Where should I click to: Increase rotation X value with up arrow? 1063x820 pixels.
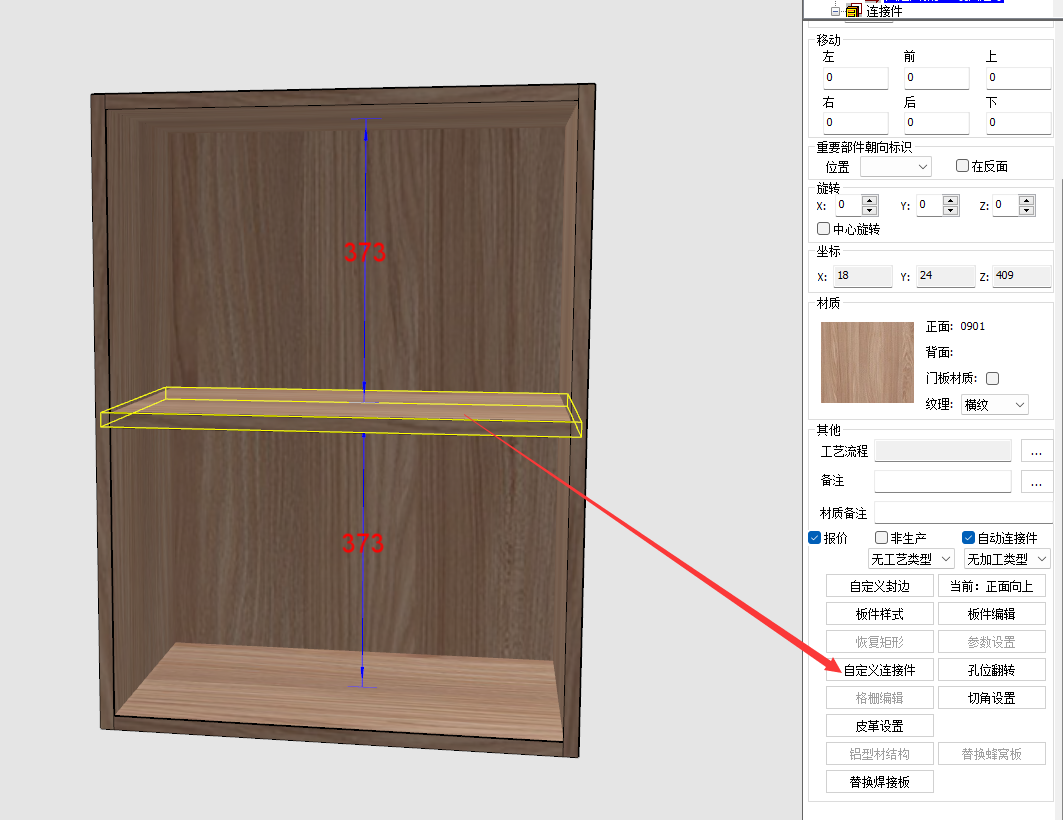coord(870,200)
